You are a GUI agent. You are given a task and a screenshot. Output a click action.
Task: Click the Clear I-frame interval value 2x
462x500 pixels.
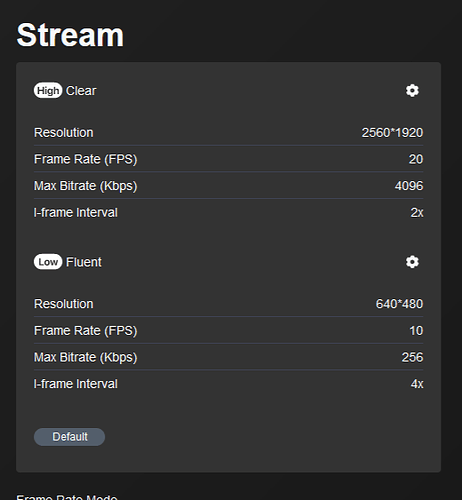coord(417,213)
